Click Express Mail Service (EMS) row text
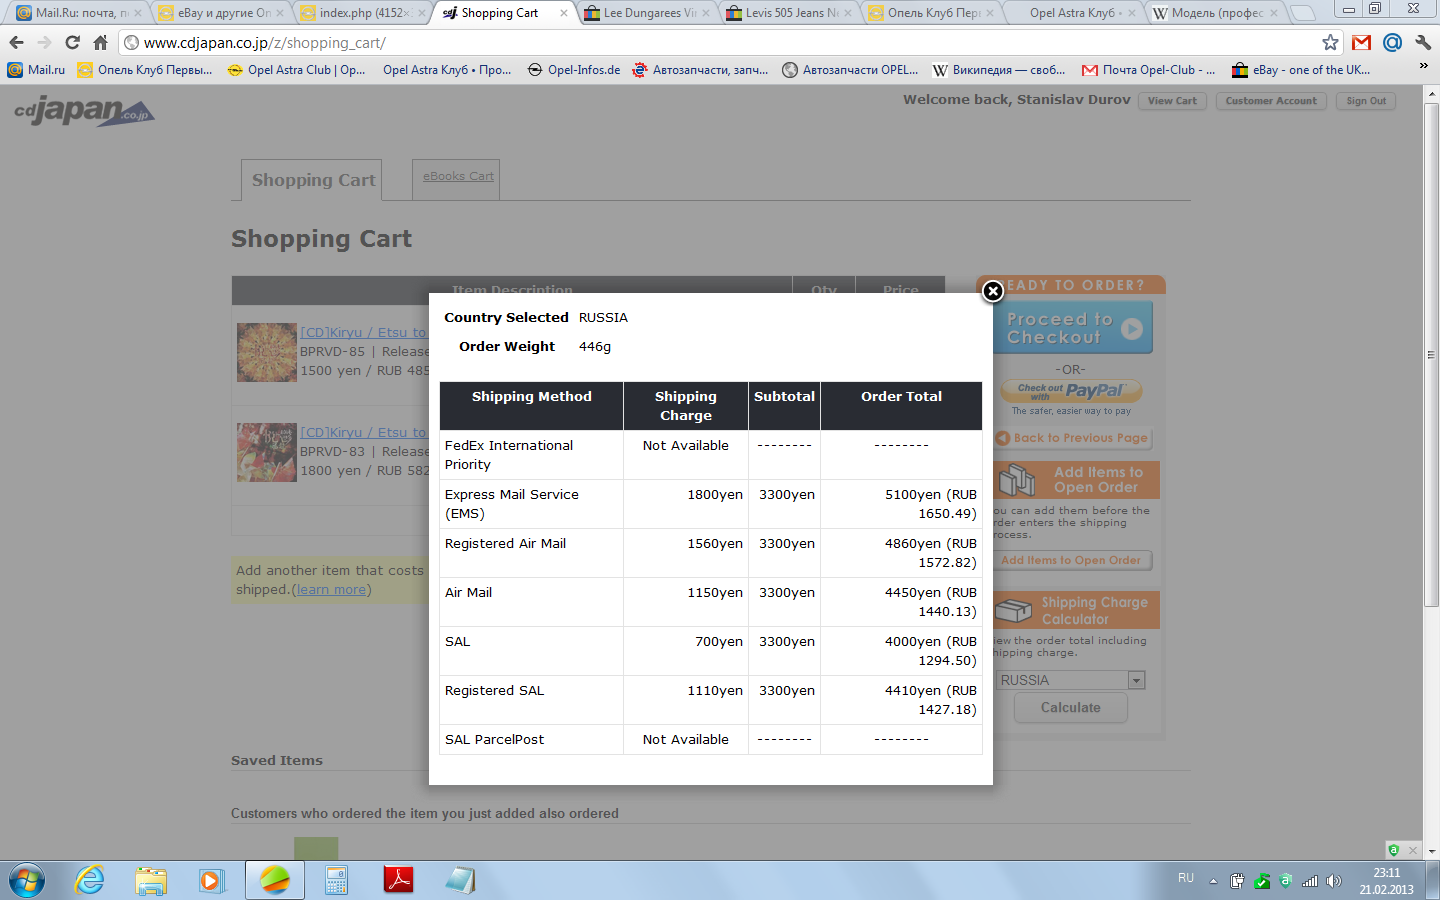Viewport: 1440px width, 900px height. coord(511,504)
